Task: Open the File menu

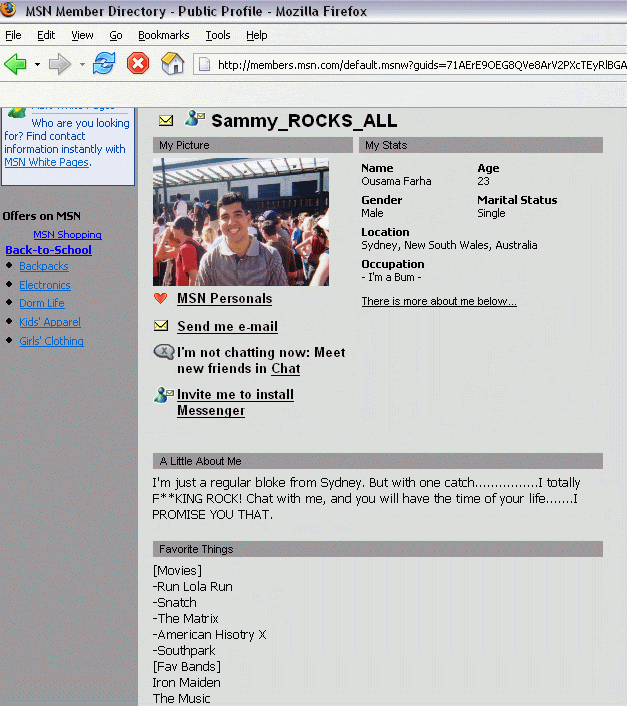Action: coord(13,35)
